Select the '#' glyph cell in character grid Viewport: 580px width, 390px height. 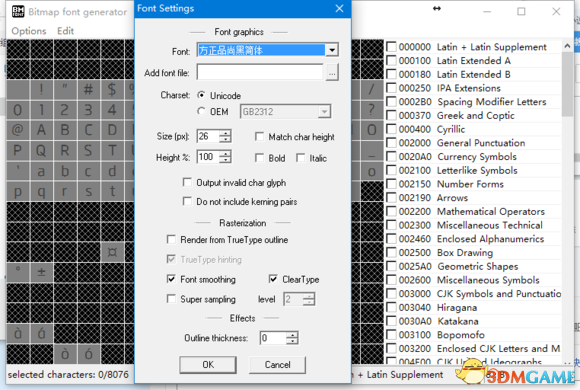click(x=88, y=89)
